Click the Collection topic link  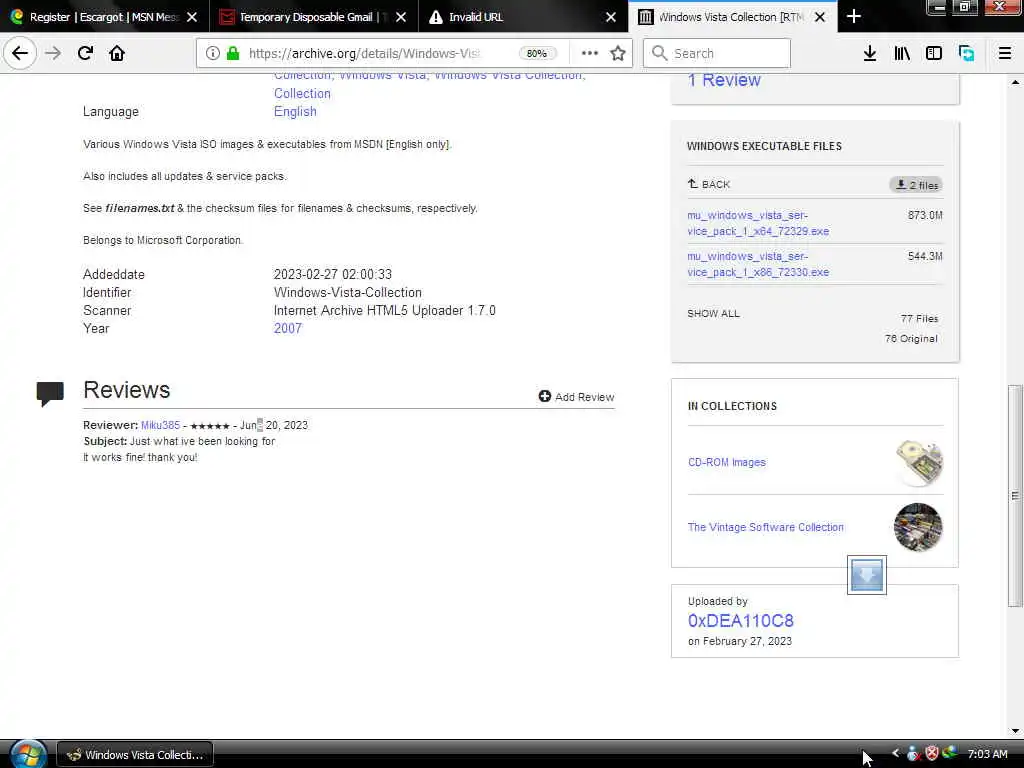point(302,93)
